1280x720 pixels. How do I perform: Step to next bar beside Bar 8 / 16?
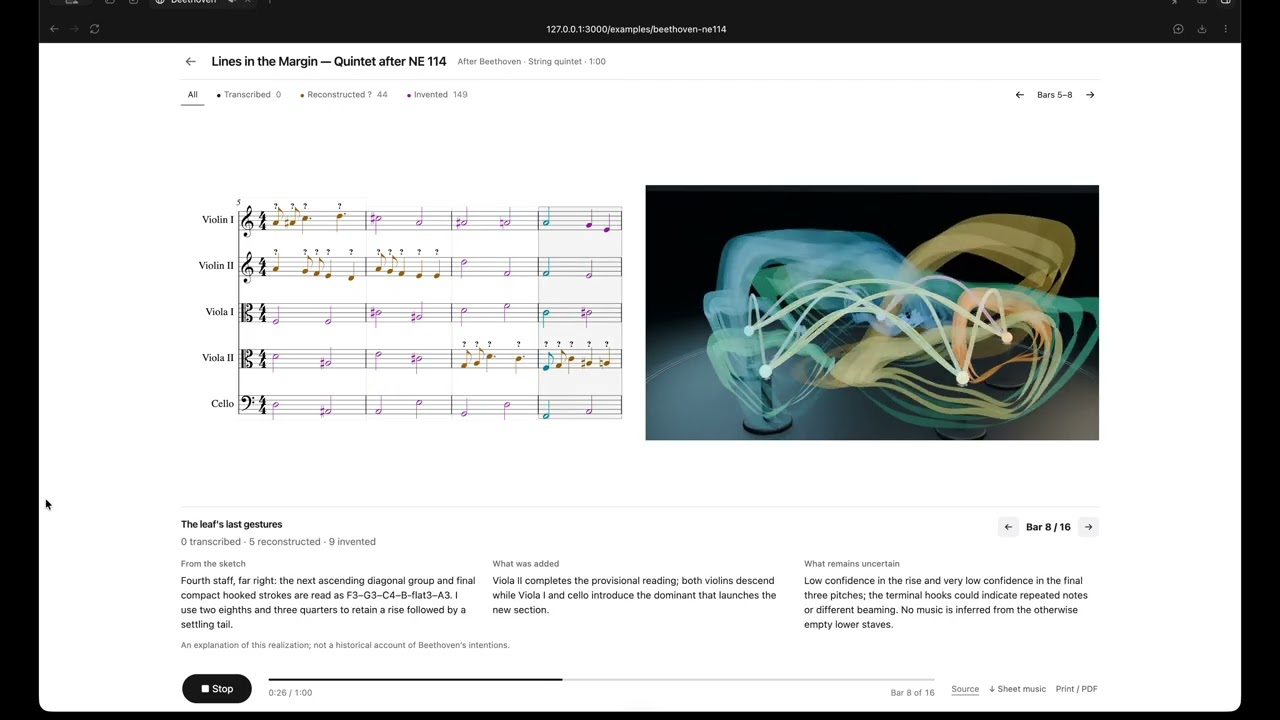[x=1088, y=527]
